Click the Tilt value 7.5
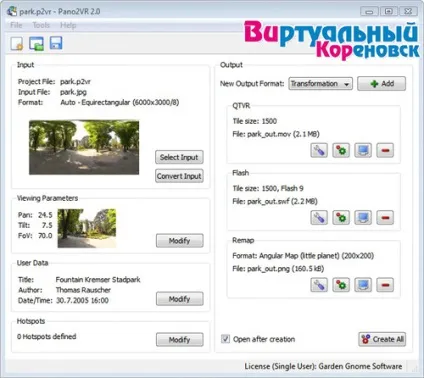Viewport: 424px width, 378px height. tap(47, 225)
